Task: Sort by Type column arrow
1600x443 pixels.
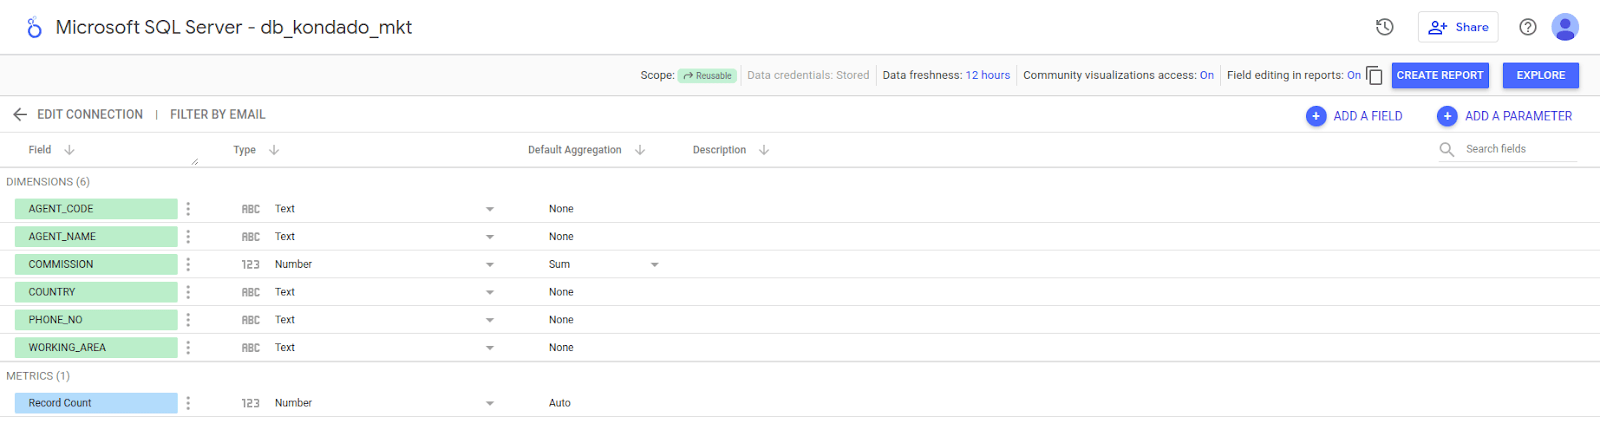Action: [274, 150]
